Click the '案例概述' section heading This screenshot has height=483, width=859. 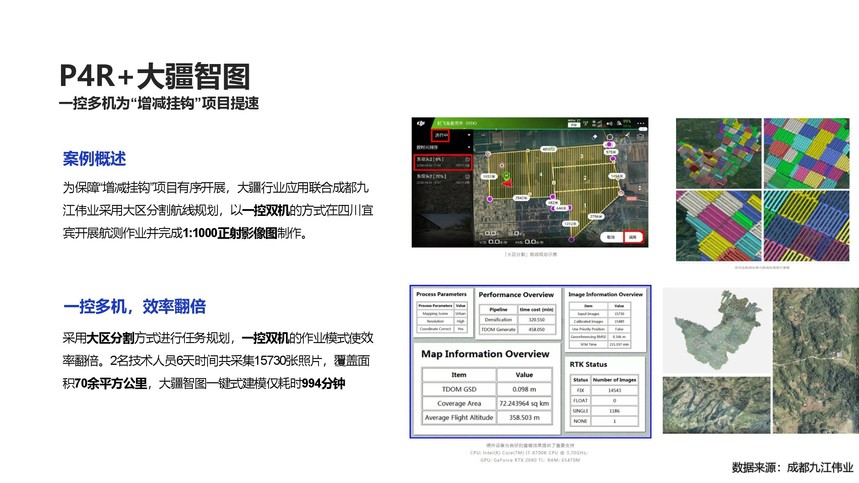tap(94, 159)
